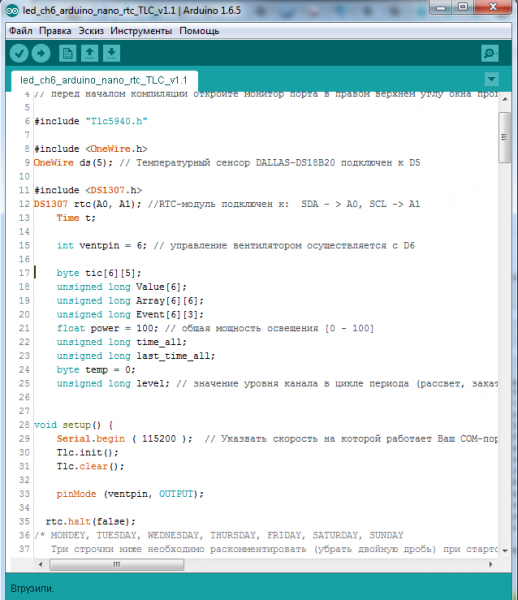Click the vertical scrollbar thumb
518x600 pixels.
[x=504, y=137]
